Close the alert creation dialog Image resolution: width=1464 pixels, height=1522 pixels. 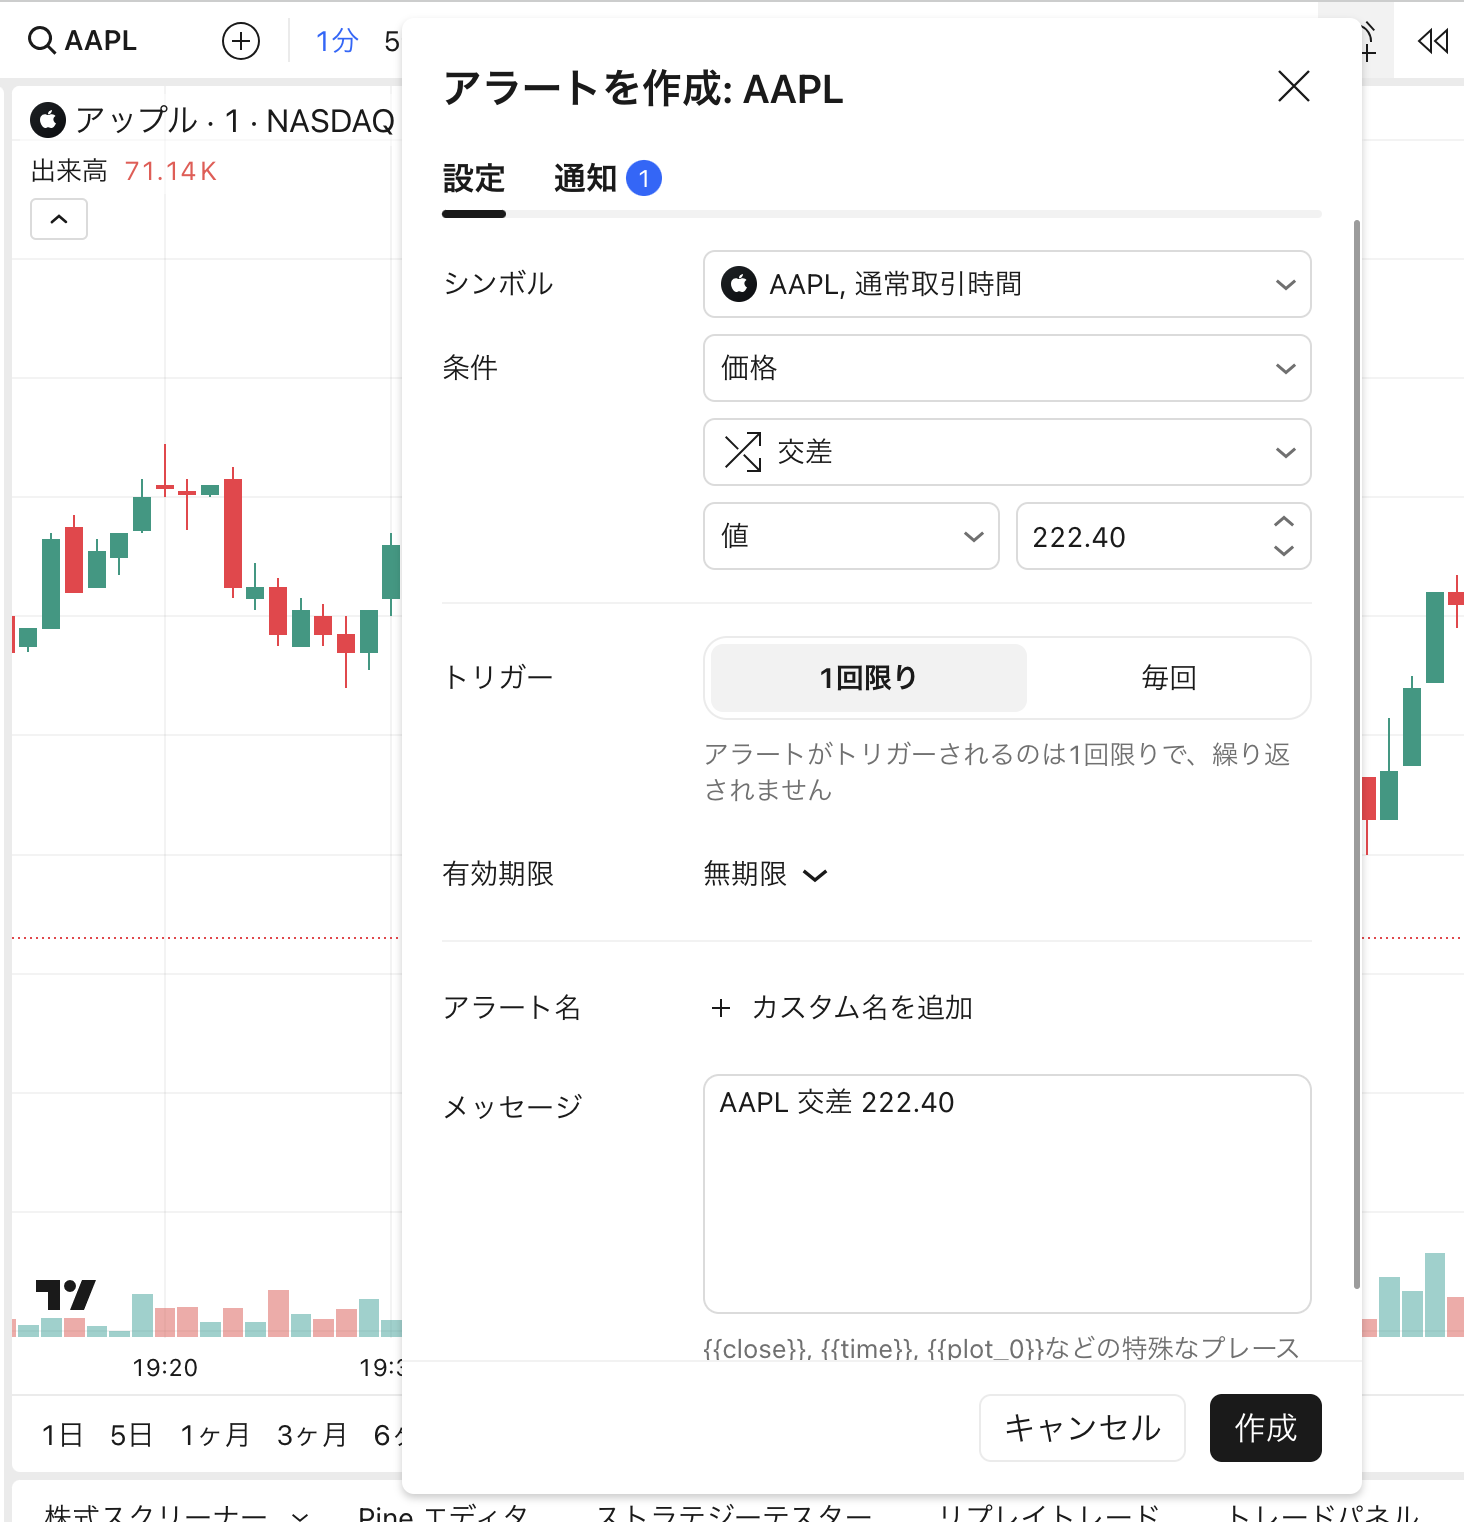[x=1293, y=87]
